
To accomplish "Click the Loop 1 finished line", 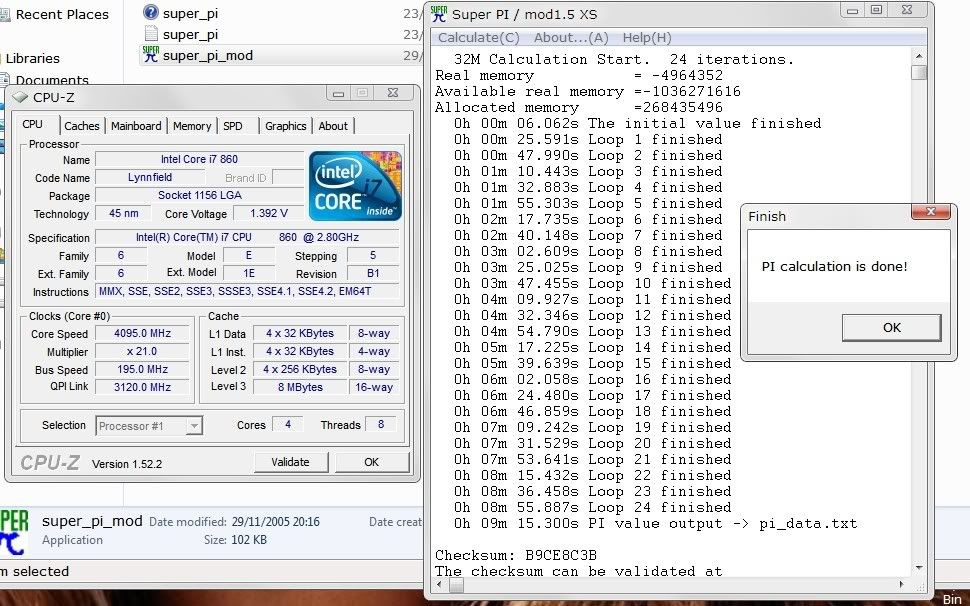I will [x=588, y=140].
